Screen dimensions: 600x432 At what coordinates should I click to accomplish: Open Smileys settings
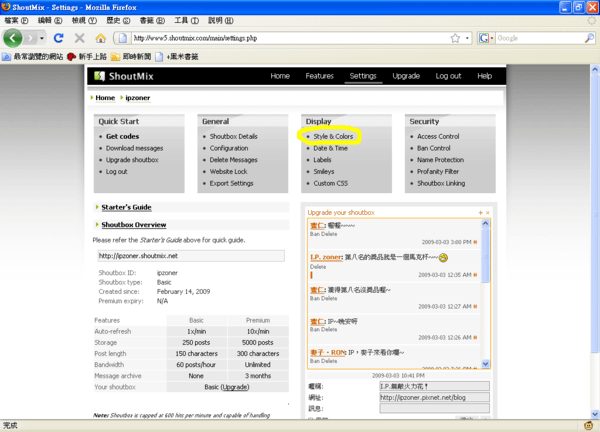[x=324, y=171]
